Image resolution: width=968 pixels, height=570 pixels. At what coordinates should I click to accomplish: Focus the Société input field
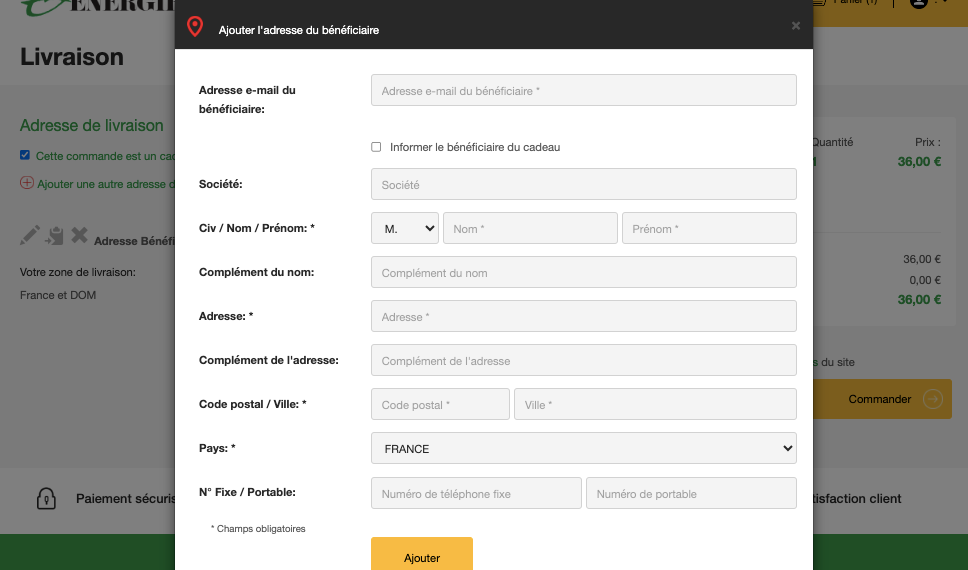[583, 184]
